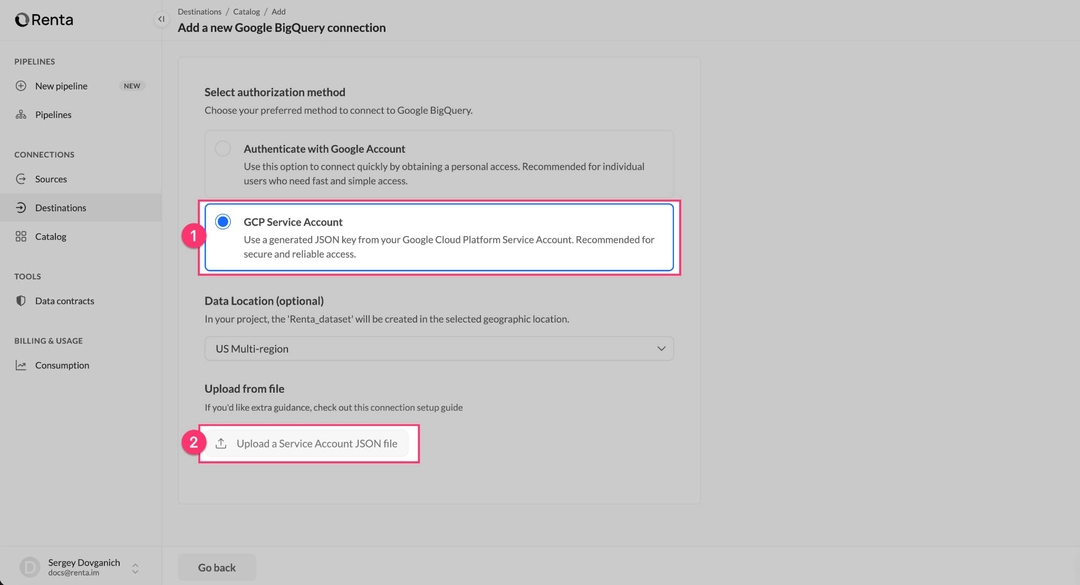Collapse the sidebar using the chevron
The width and height of the screenshot is (1080, 585).
click(x=161, y=18)
